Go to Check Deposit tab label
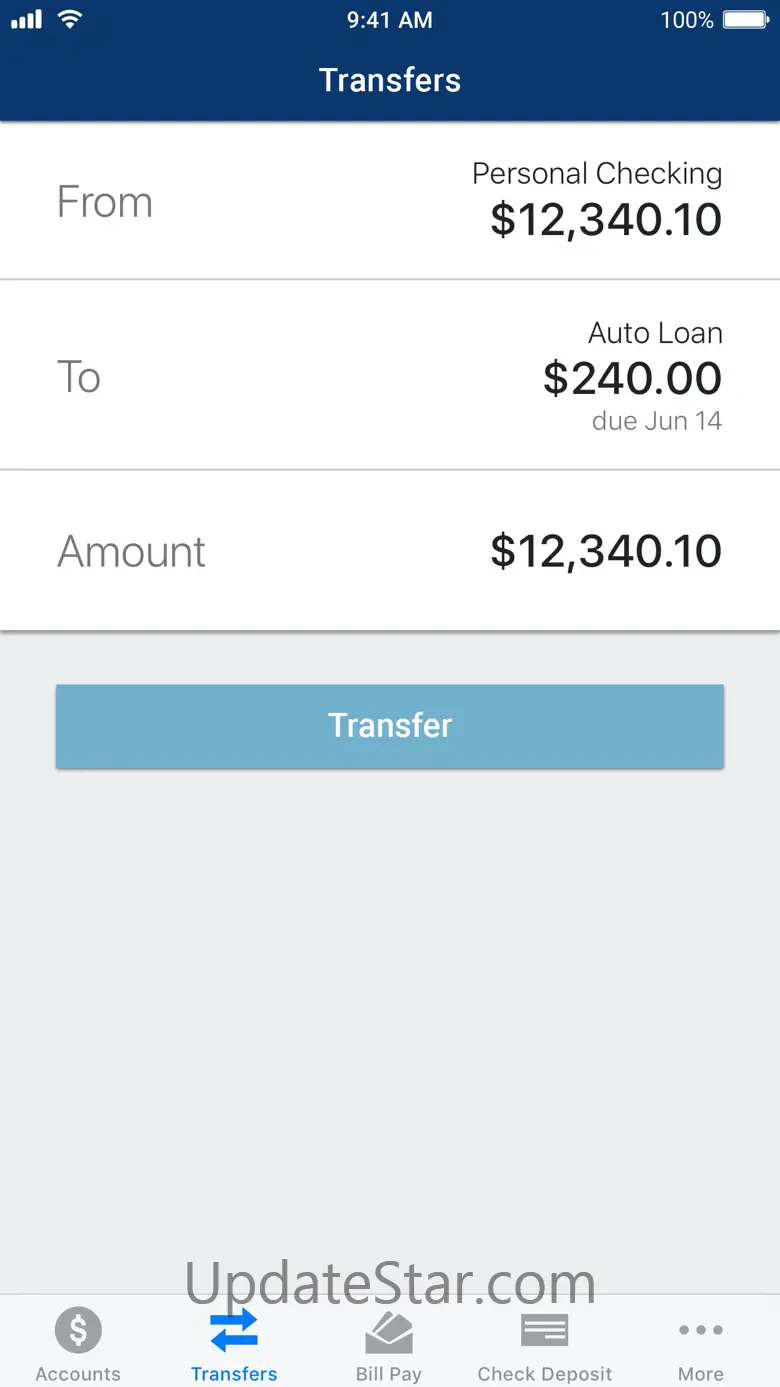This screenshot has height=1387, width=780. (545, 1373)
